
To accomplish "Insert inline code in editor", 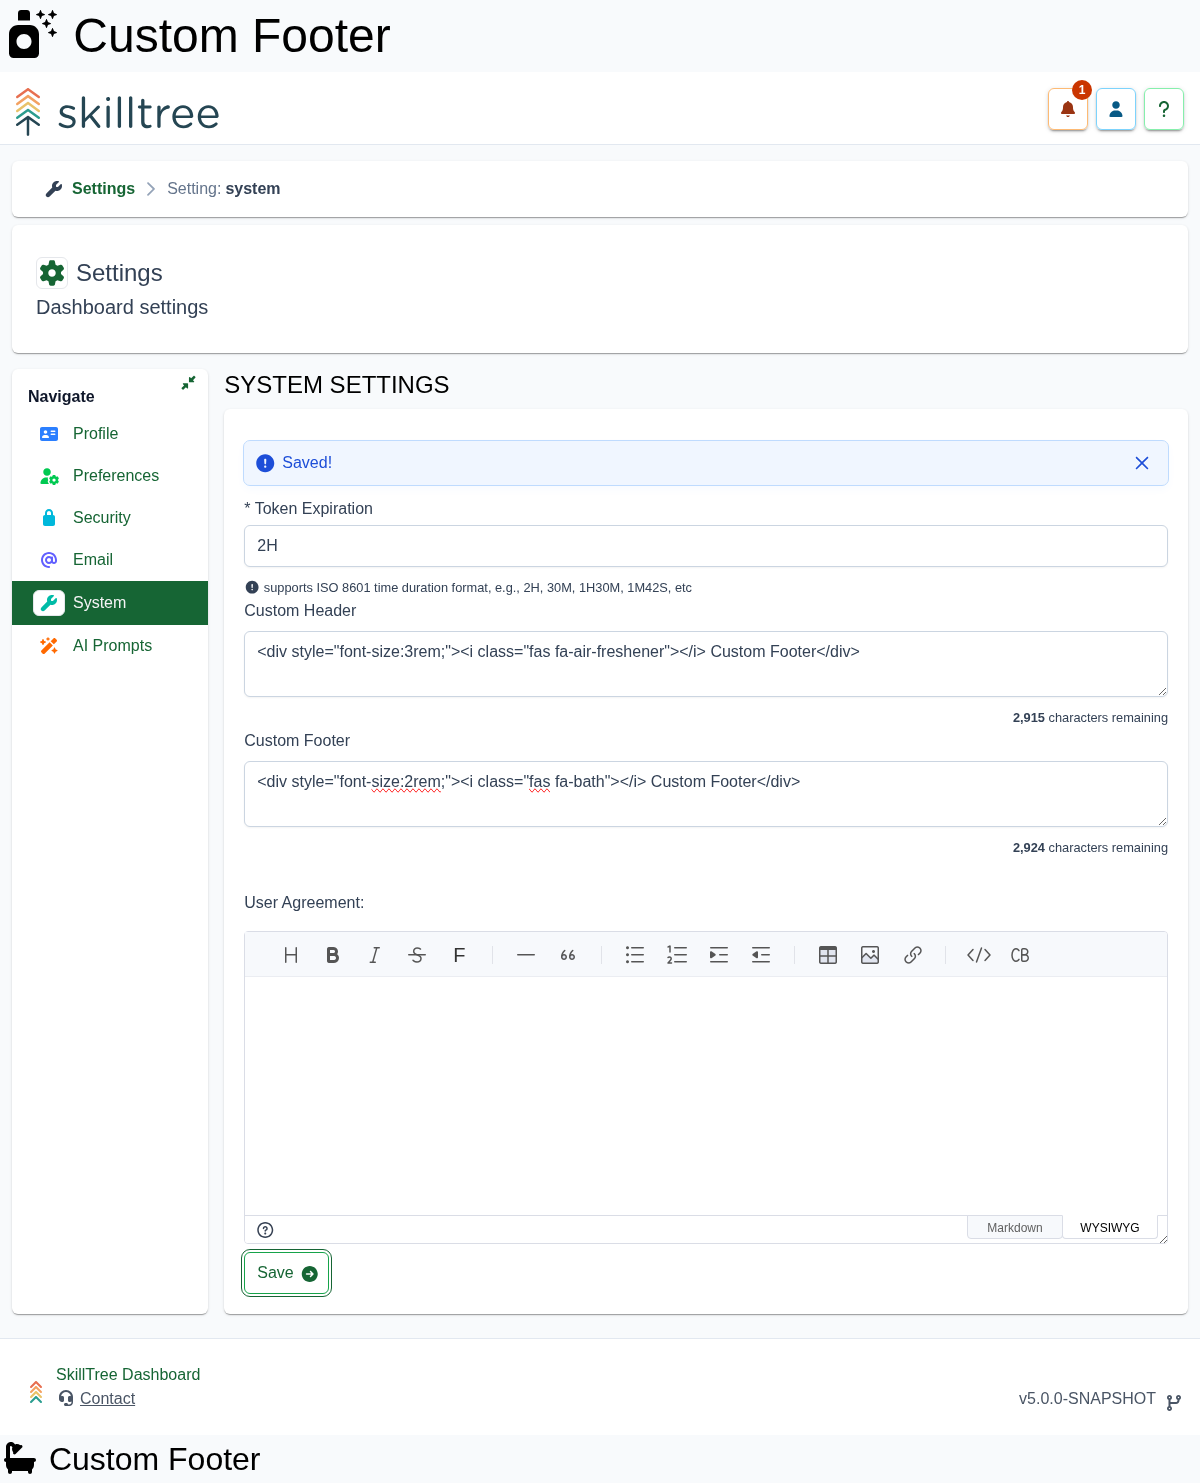I will pos(979,955).
